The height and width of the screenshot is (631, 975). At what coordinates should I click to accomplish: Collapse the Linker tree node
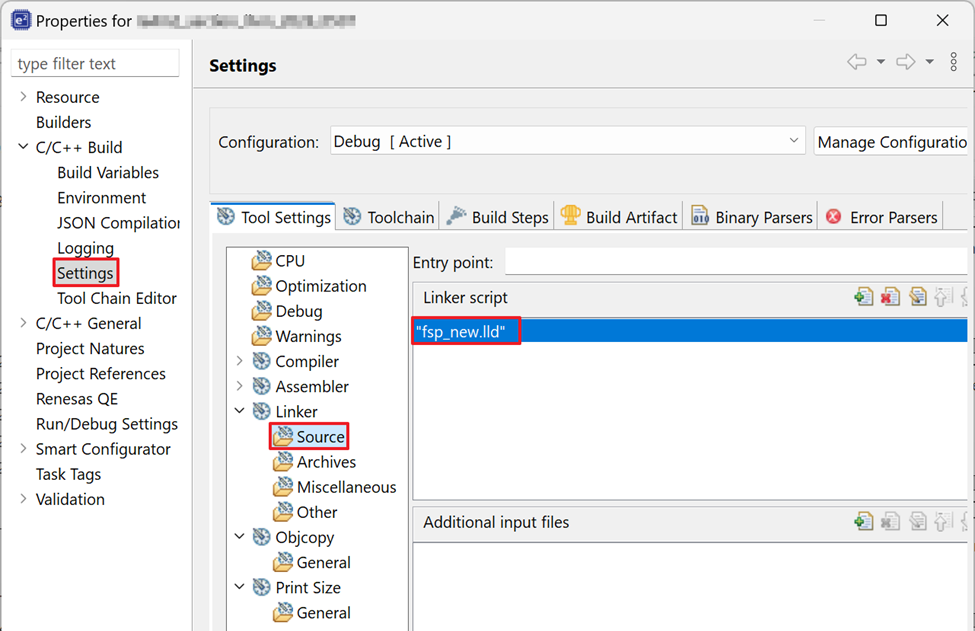[239, 411]
